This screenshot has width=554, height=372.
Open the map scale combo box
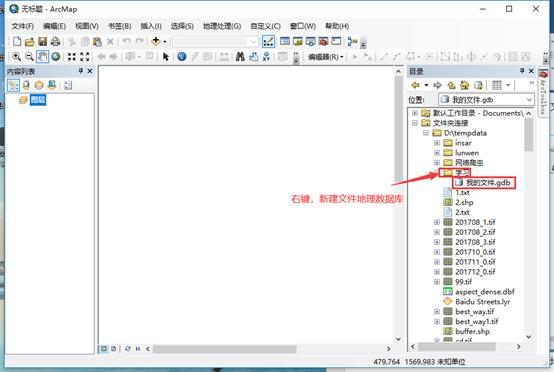click(215, 42)
